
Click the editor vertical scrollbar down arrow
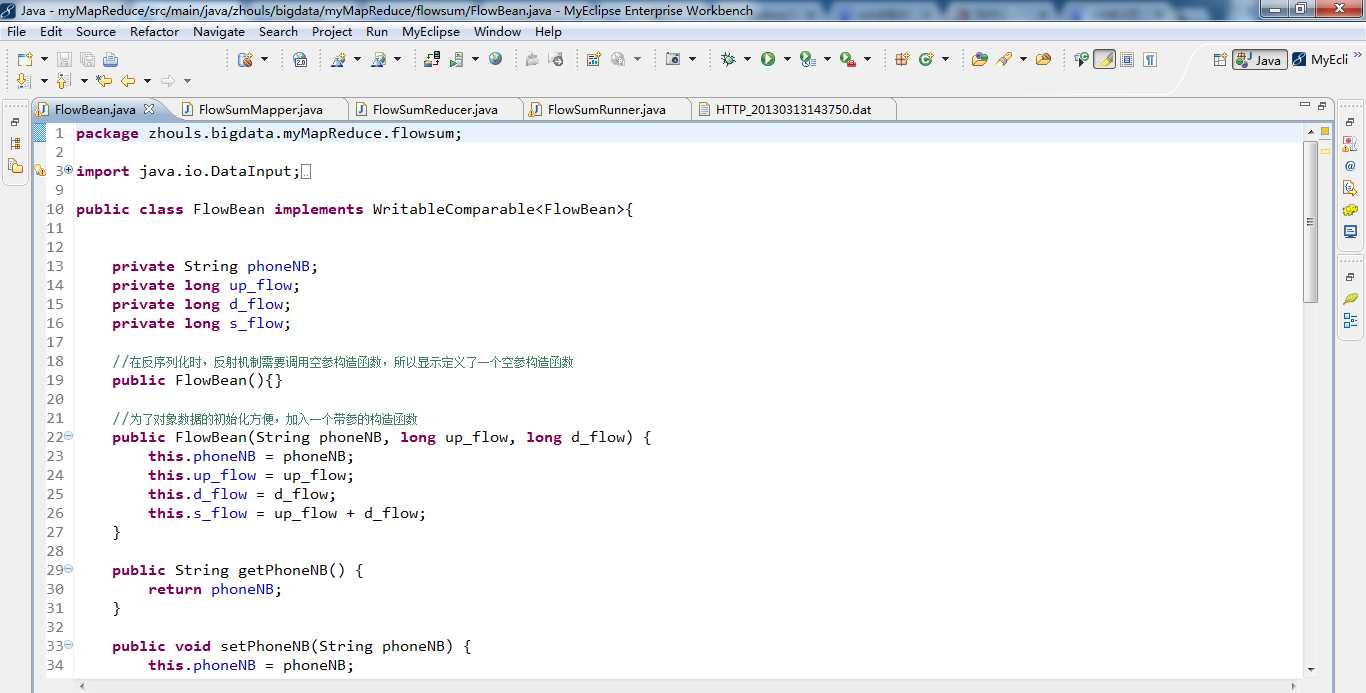pyautogui.click(x=1311, y=669)
